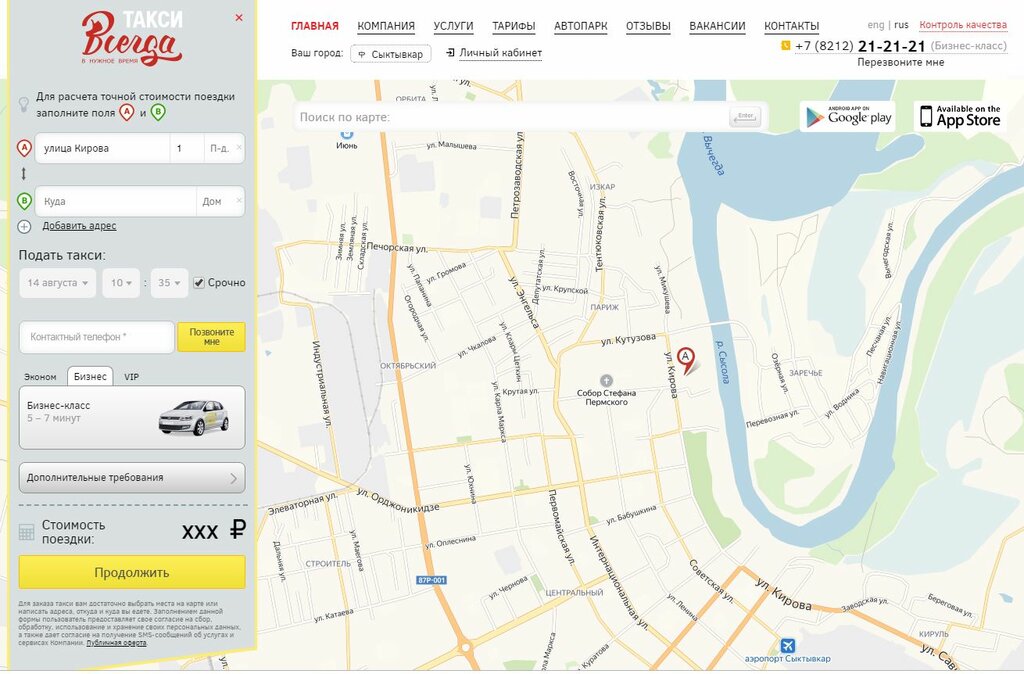Click the Сыктывкар airport icon on map
The image size is (1024, 674).
tap(788, 645)
